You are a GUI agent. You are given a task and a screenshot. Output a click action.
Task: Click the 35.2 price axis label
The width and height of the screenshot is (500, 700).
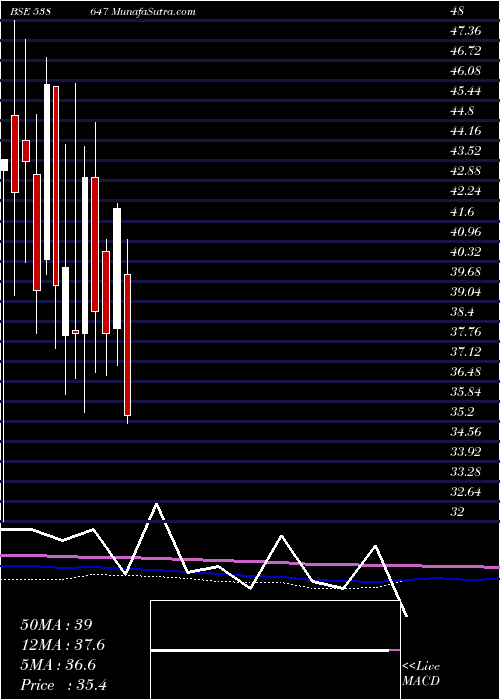(x=462, y=412)
